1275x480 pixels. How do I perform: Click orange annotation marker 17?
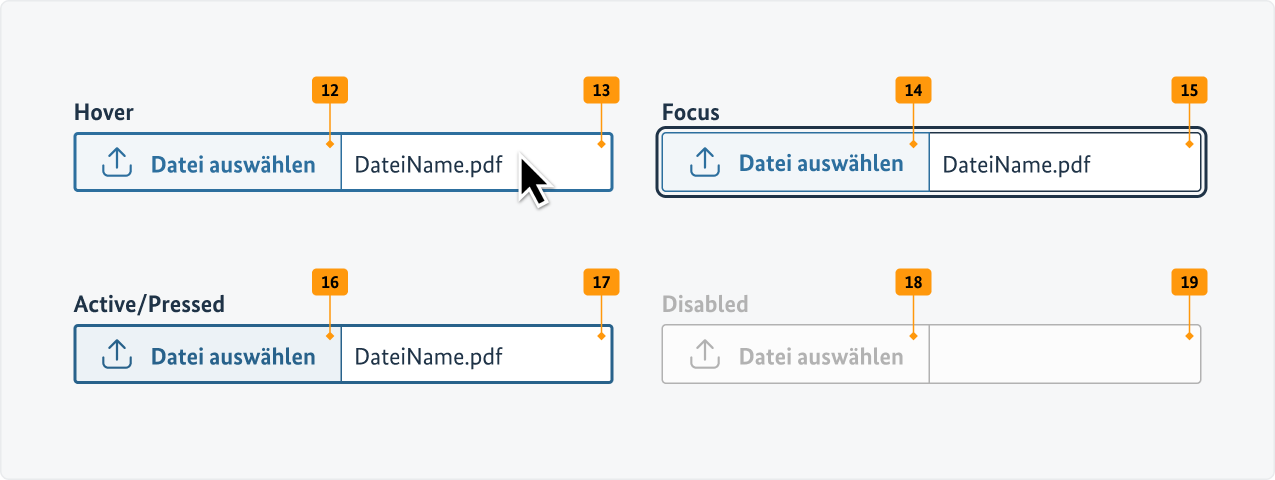[x=601, y=282]
